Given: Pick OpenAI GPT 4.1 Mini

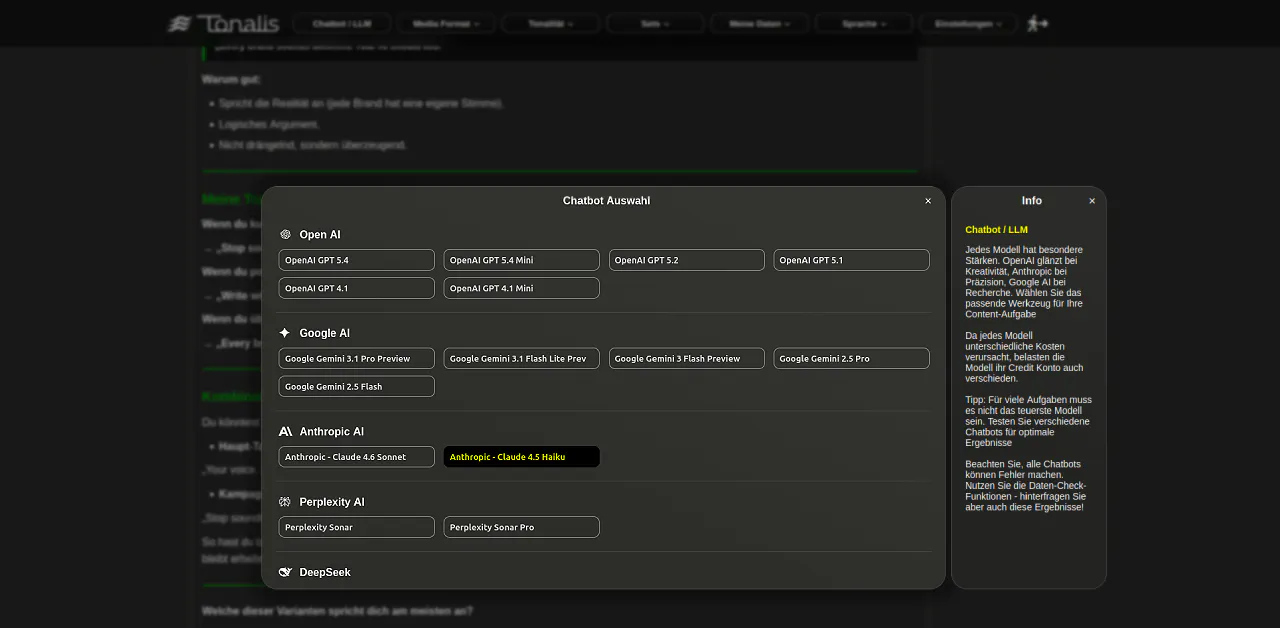Looking at the screenshot, I should (x=522, y=288).
